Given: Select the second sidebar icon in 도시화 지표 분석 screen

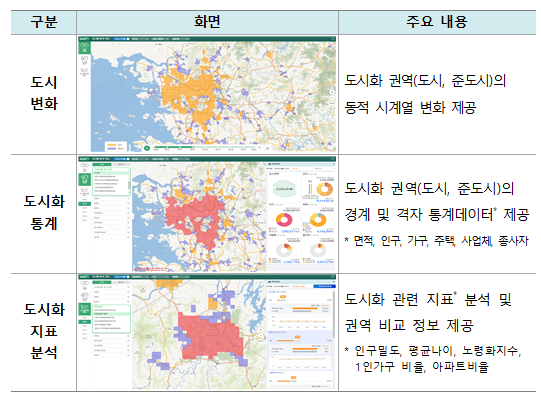Looking at the screenshot, I should click(x=85, y=296).
